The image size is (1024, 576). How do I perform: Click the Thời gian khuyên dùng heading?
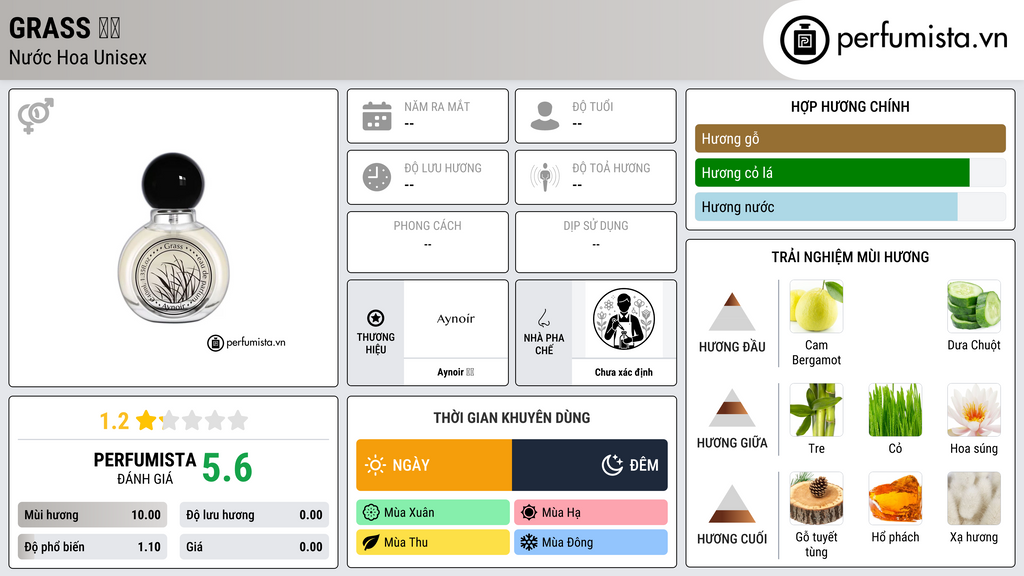(512, 418)
